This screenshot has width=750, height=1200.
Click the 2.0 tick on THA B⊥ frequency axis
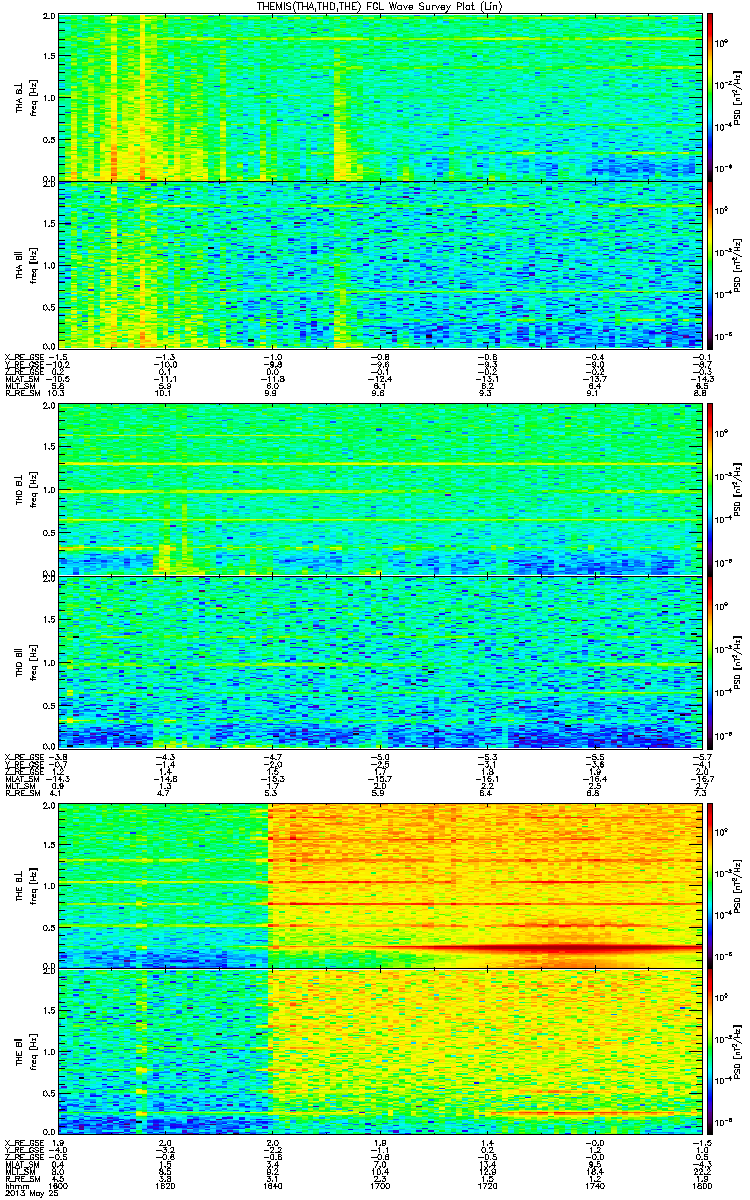click(48, 17)
